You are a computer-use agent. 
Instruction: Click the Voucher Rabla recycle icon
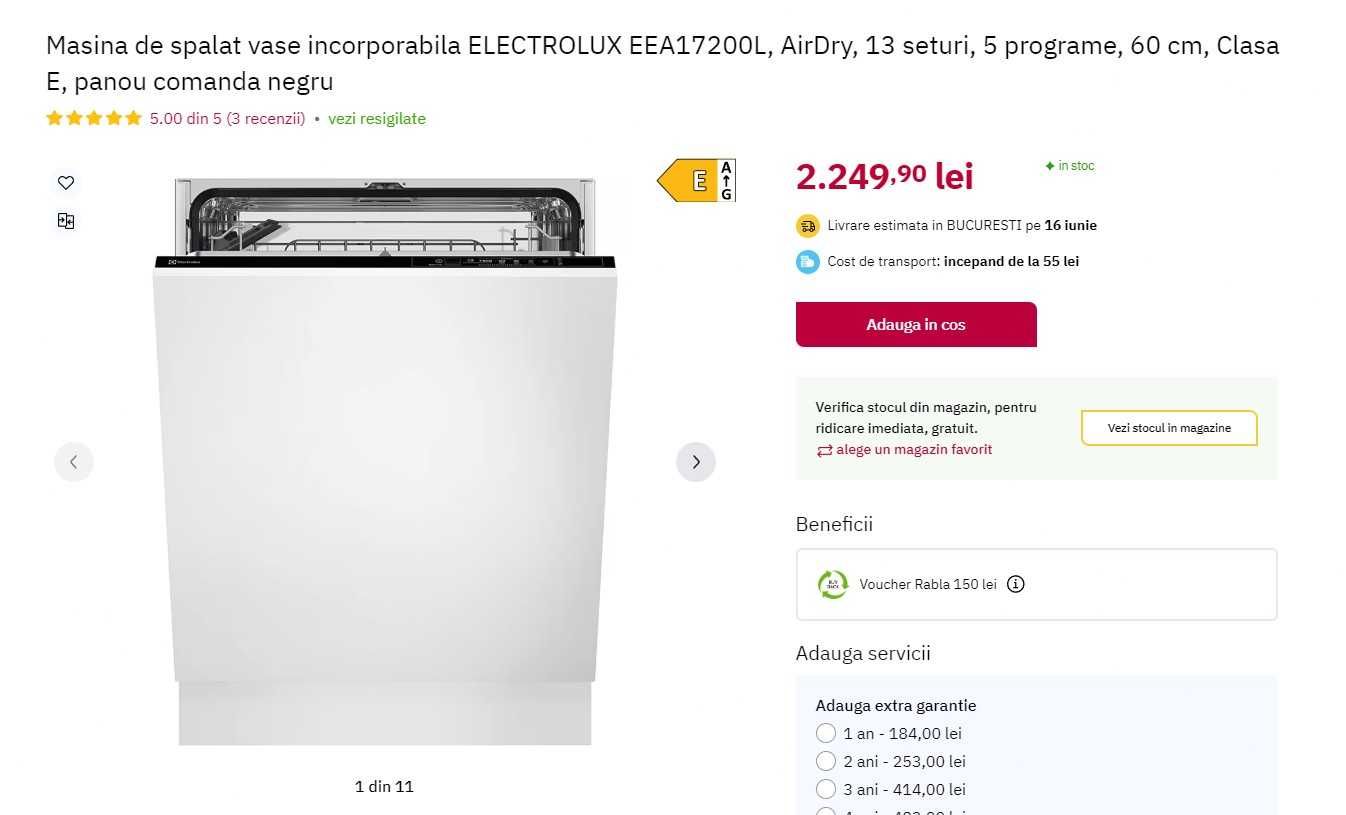(x=833, y=584)
